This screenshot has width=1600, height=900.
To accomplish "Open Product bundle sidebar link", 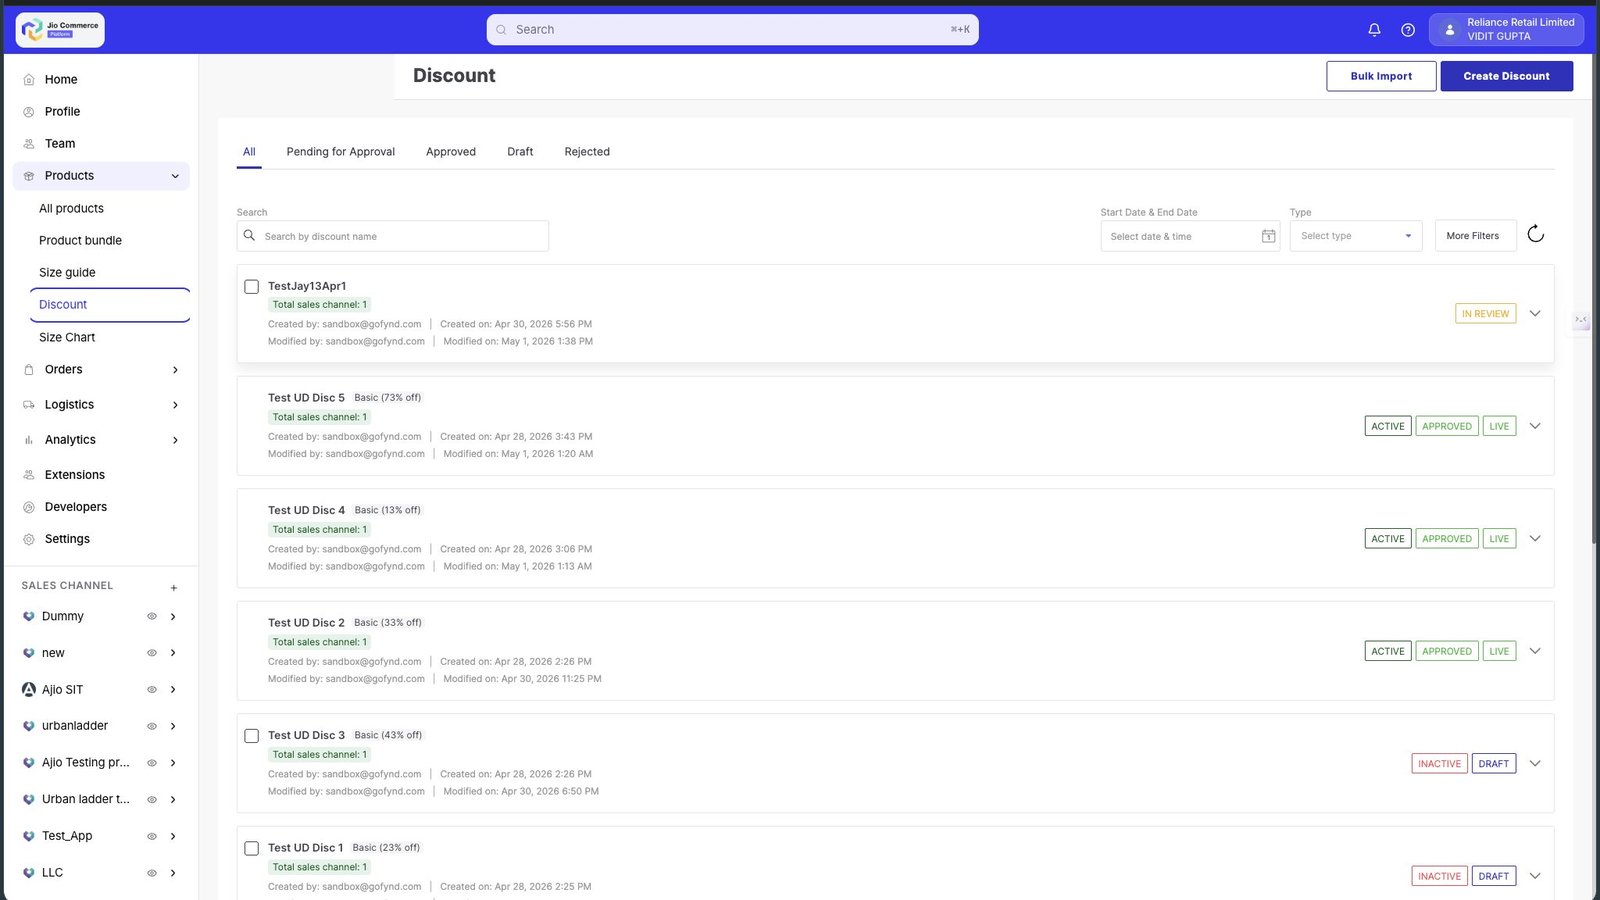I will point(80,240).
